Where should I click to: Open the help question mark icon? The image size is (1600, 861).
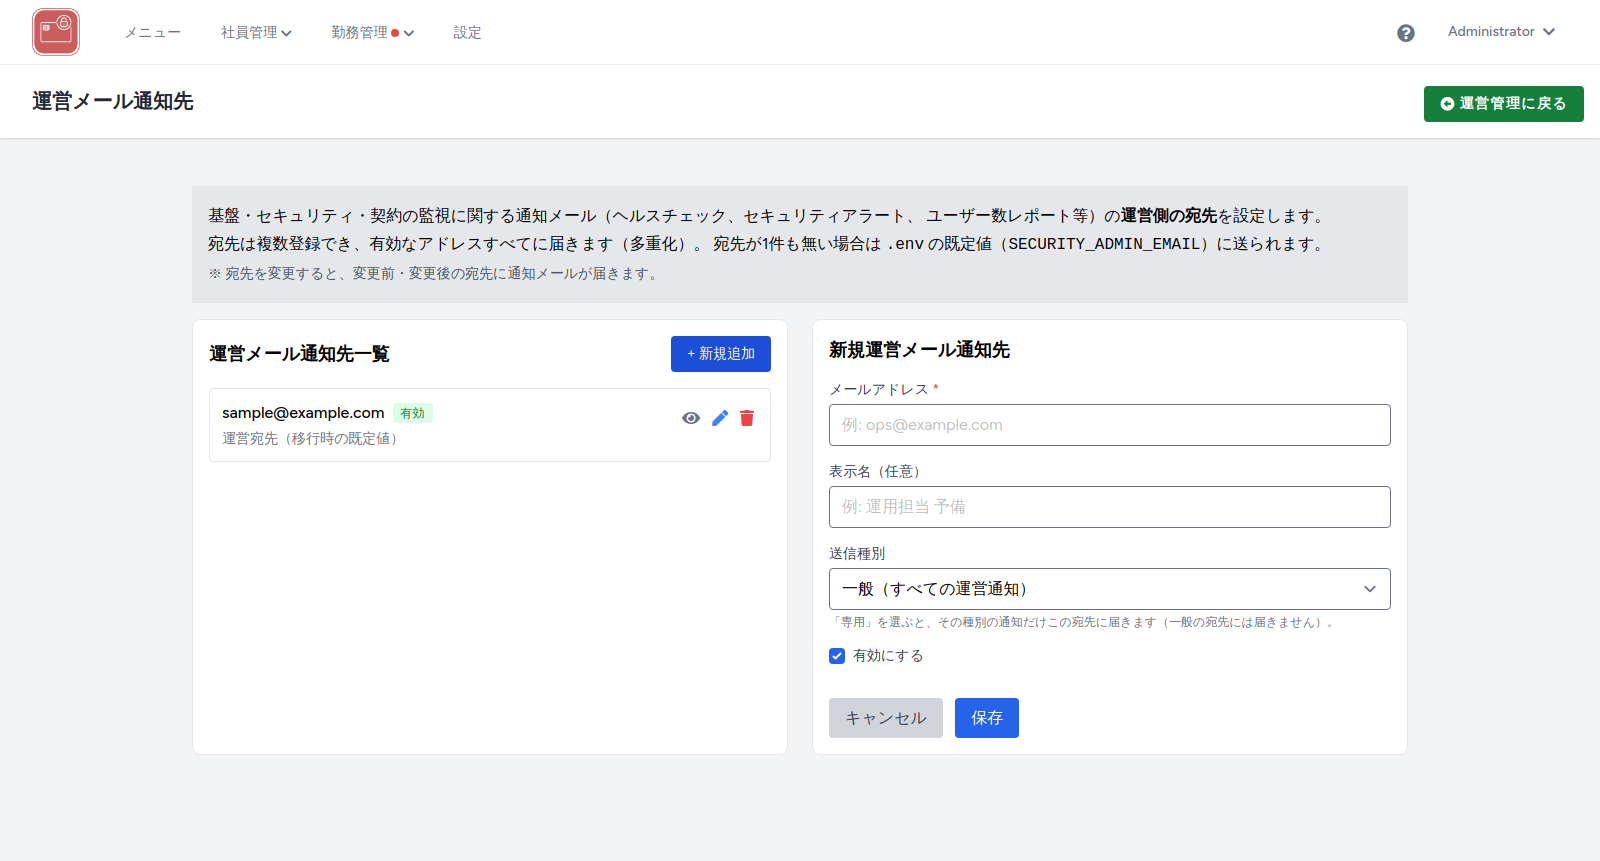tap(1406, 33)
